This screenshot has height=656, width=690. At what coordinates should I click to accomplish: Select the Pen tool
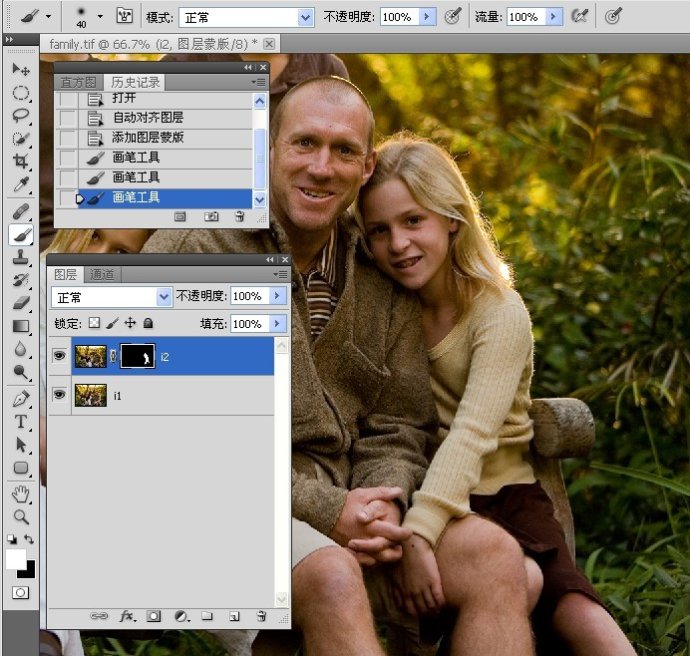[x=21, y=399]
